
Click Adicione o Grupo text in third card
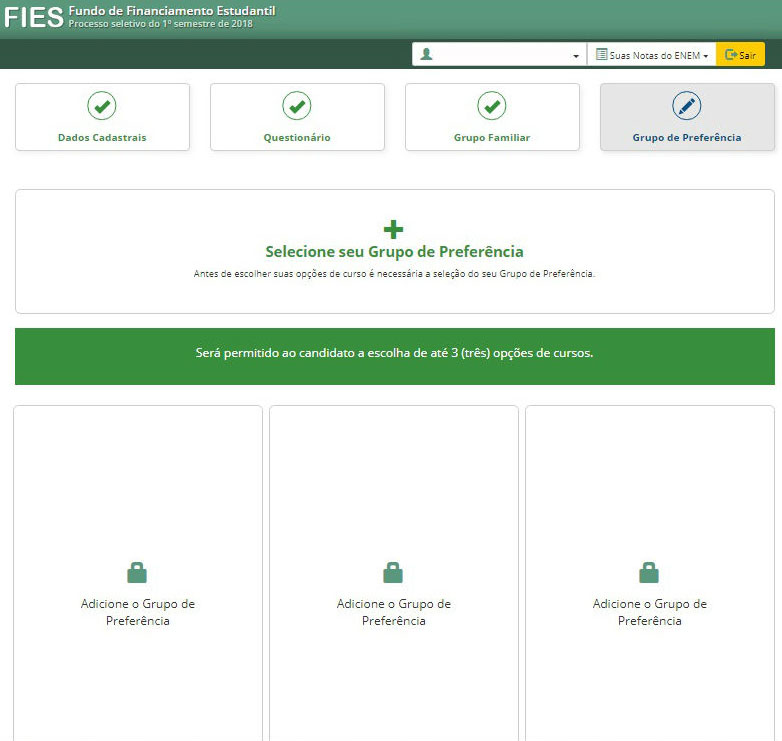pos(649,612)
